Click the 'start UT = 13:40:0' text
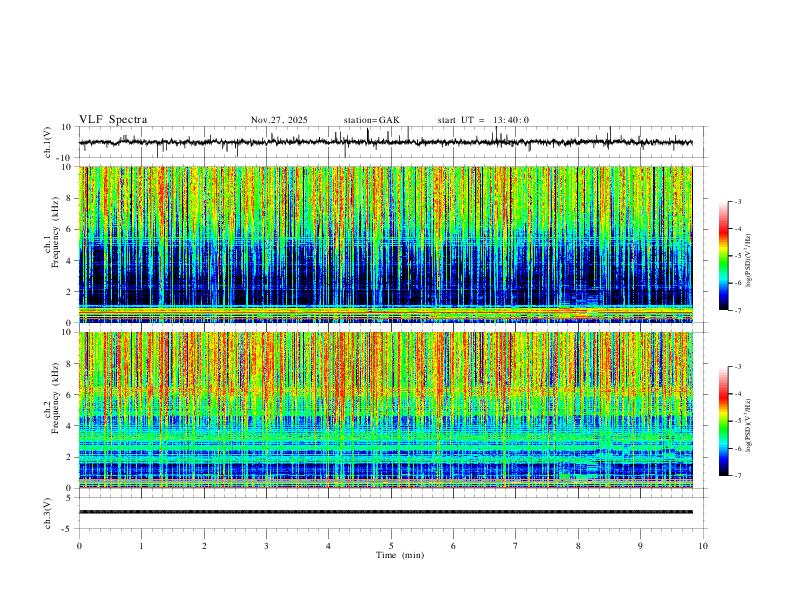This screenshot has height=612, width=792. [483, 120]
